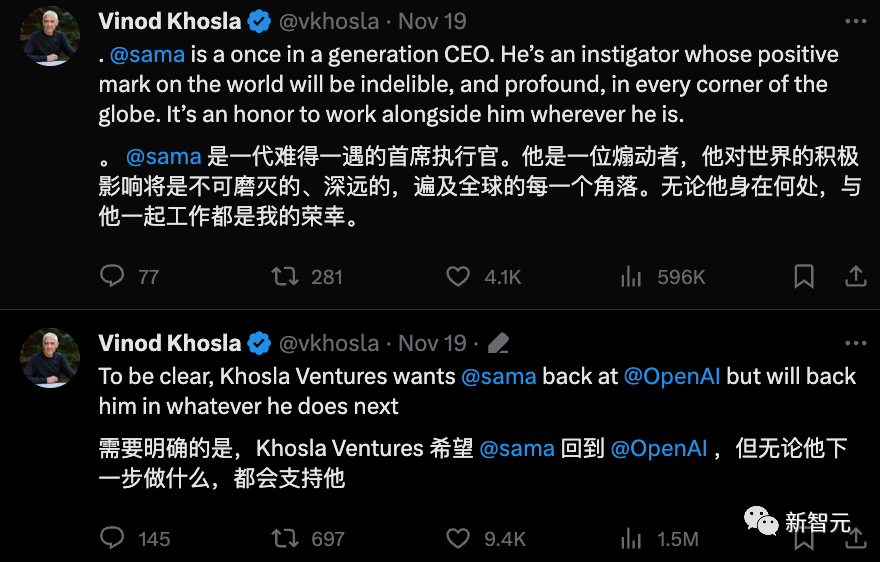
Task: Reply to second tweet with 145 replies
Action: pos(112,538)
